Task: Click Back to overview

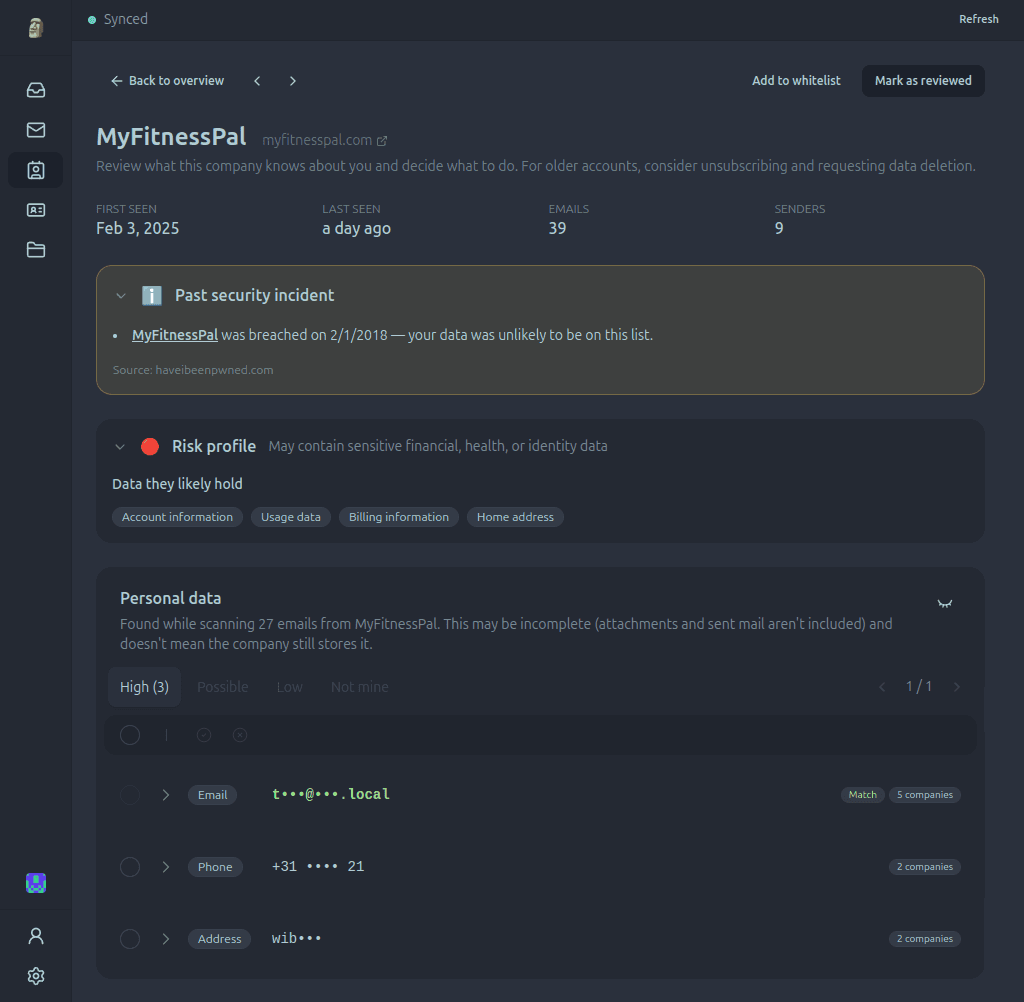Action: (167, 81)
